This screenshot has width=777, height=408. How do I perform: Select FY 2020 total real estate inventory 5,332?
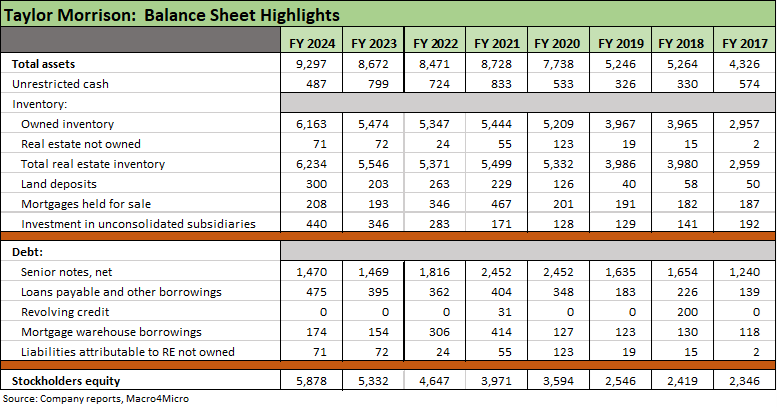pos(558,164)
